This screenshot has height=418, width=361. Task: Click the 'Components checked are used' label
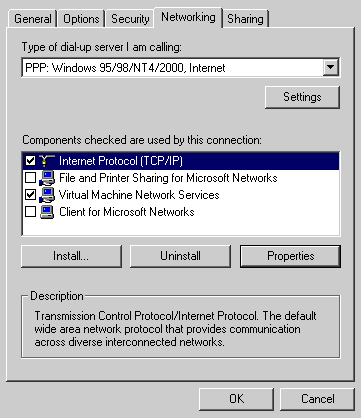pyautogui.click(x=142, y=140)
